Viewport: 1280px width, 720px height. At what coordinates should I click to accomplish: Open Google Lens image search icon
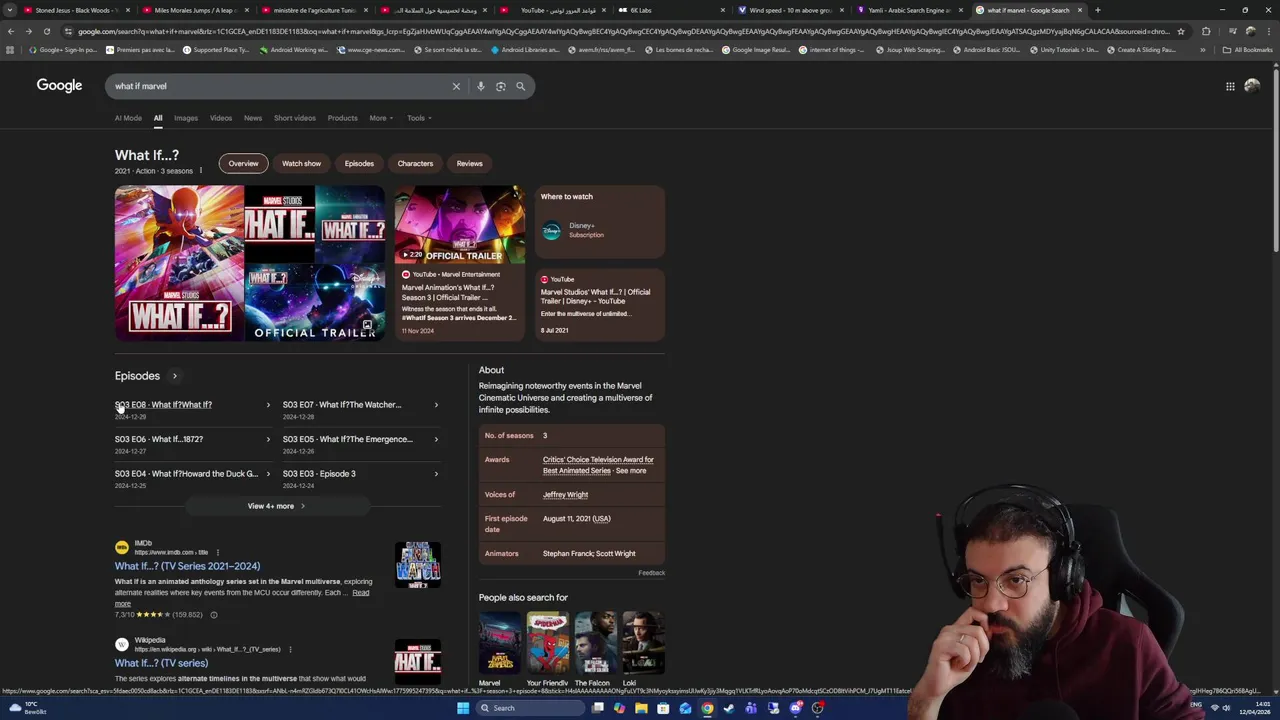501,86
